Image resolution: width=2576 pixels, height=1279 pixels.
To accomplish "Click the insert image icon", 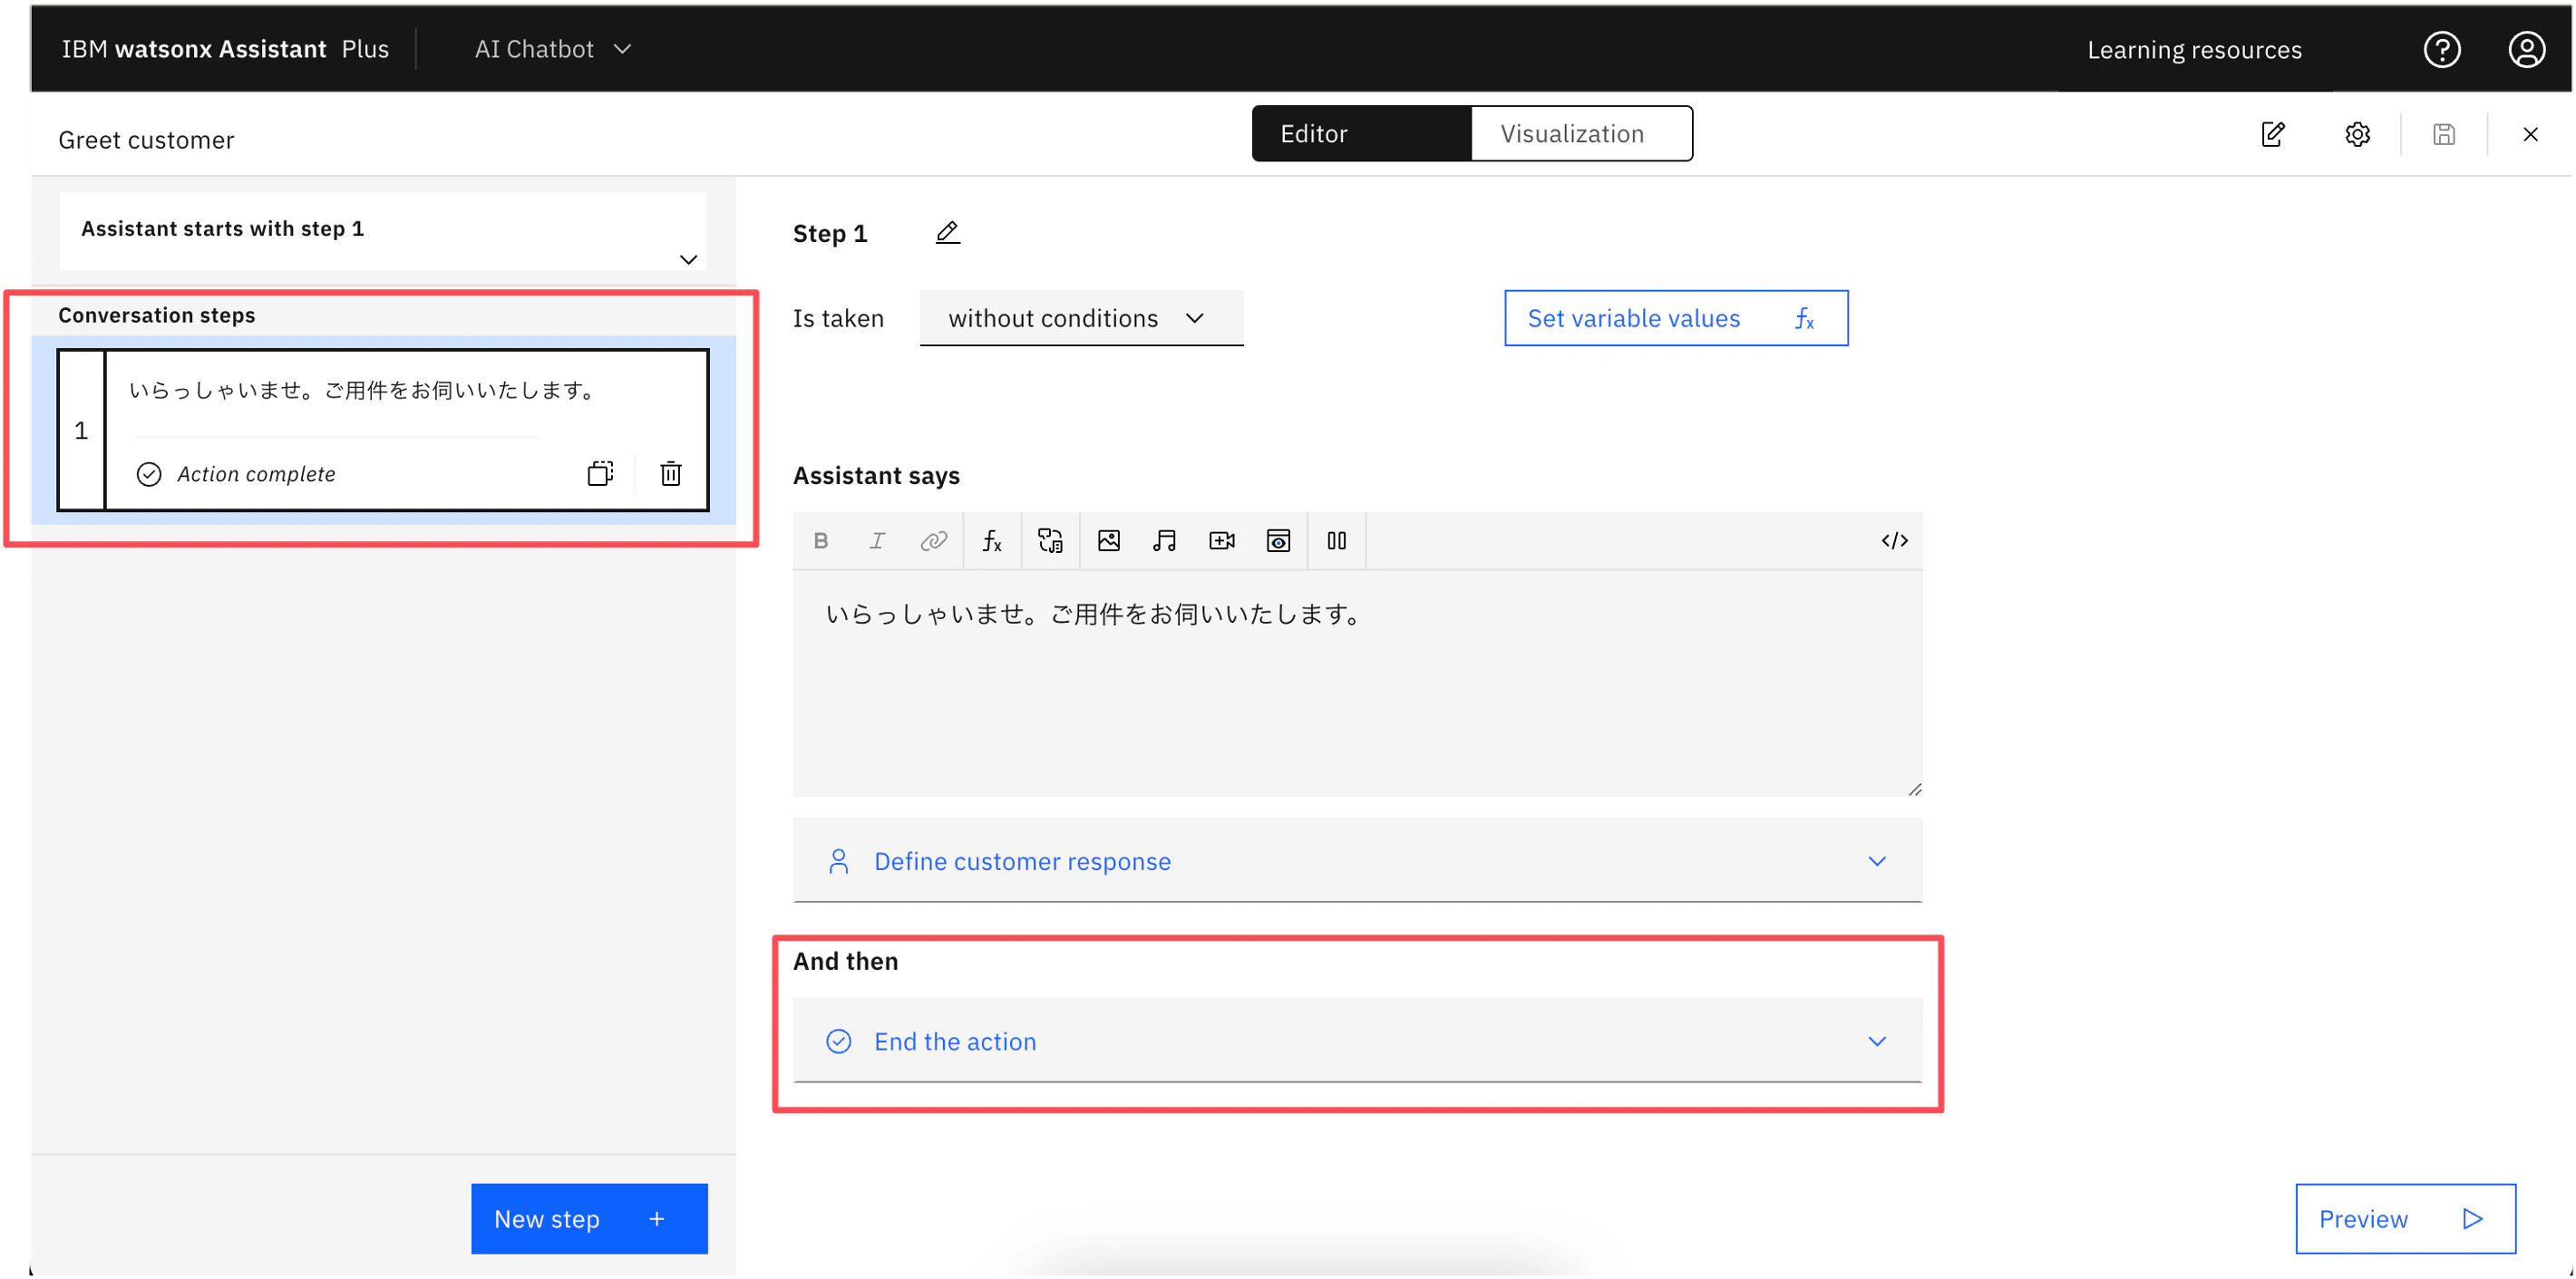I will click(1108, 541).
